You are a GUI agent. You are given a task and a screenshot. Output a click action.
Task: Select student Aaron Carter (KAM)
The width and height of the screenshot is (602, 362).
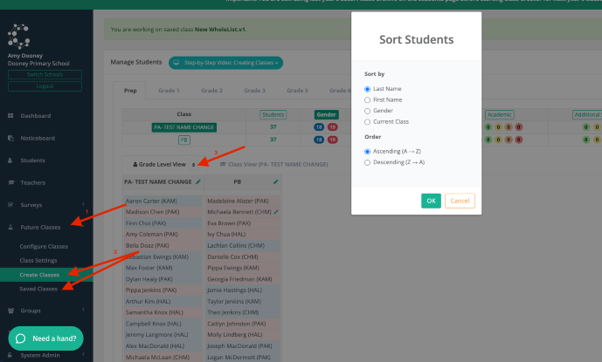point(163,201)
